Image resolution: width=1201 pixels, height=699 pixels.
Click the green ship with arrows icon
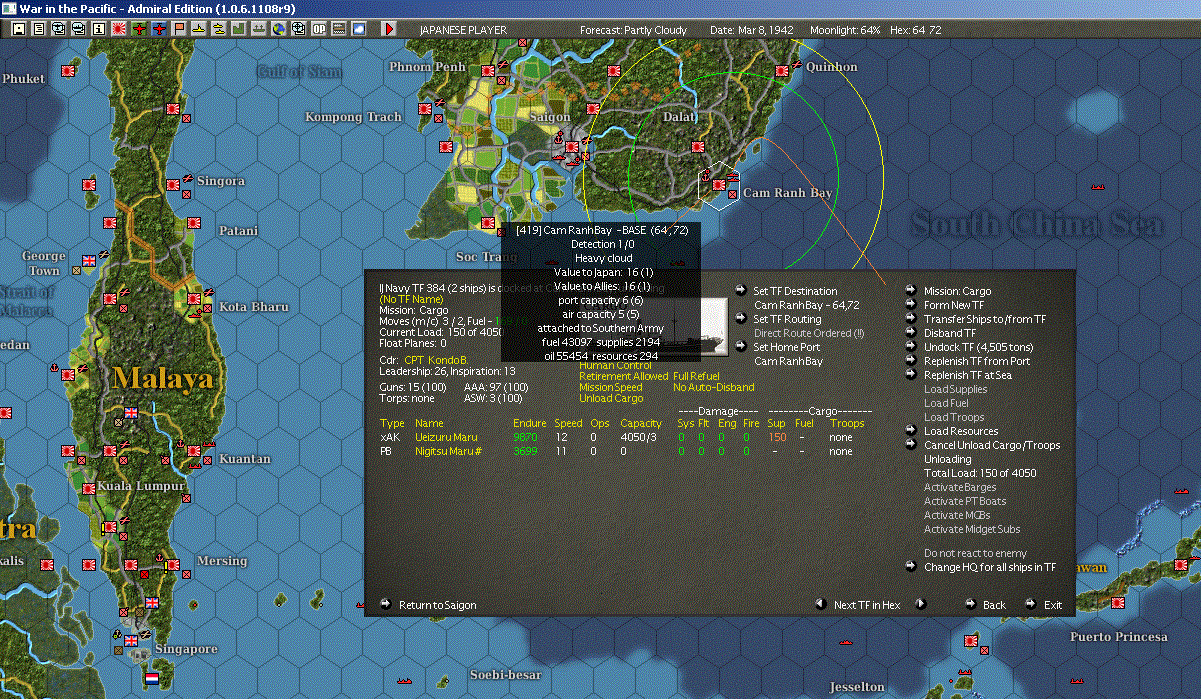[259, 29]
